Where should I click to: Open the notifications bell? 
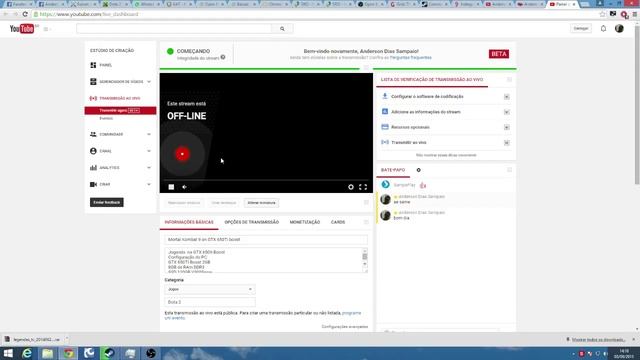coord(603,29)
